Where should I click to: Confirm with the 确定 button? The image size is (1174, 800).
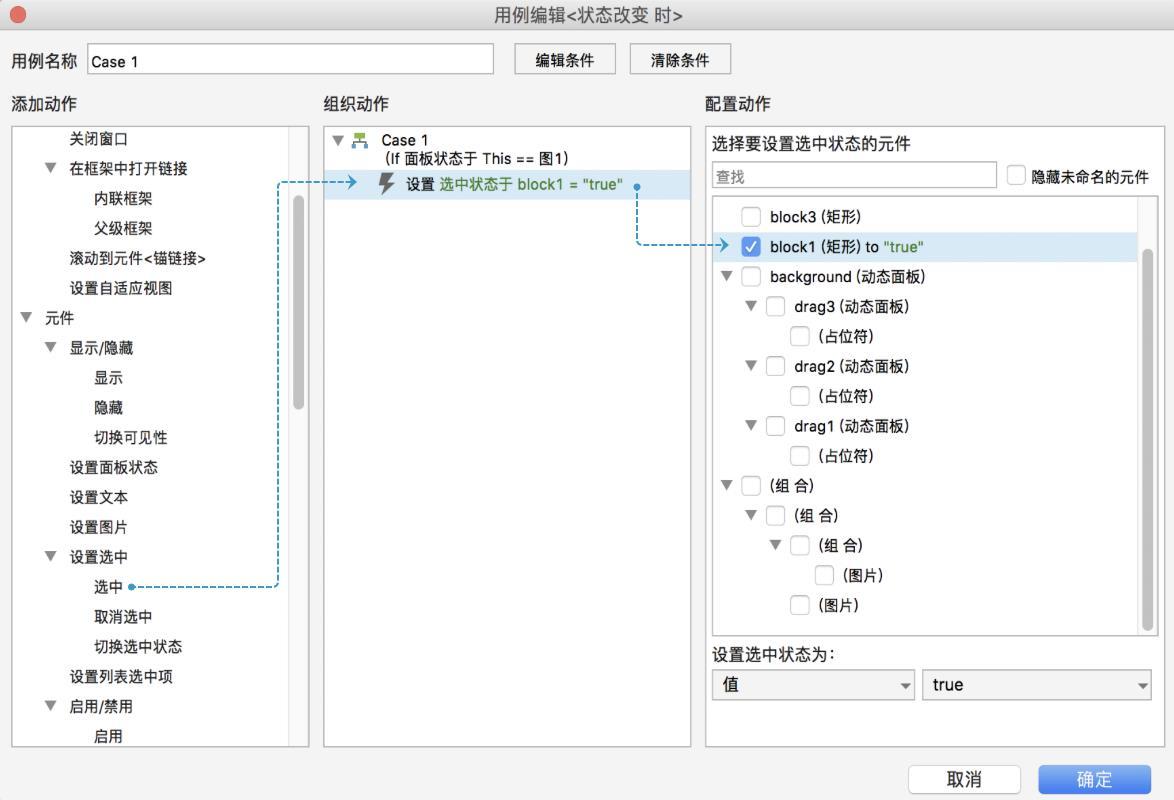[1094, 779]
